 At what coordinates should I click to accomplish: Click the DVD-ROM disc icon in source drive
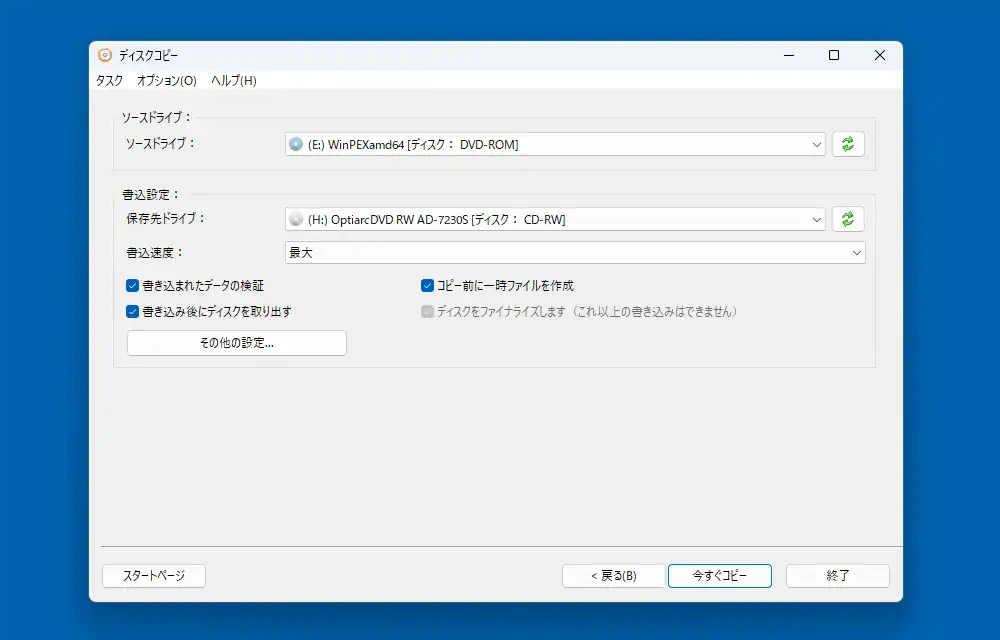(x=296, y=144)
